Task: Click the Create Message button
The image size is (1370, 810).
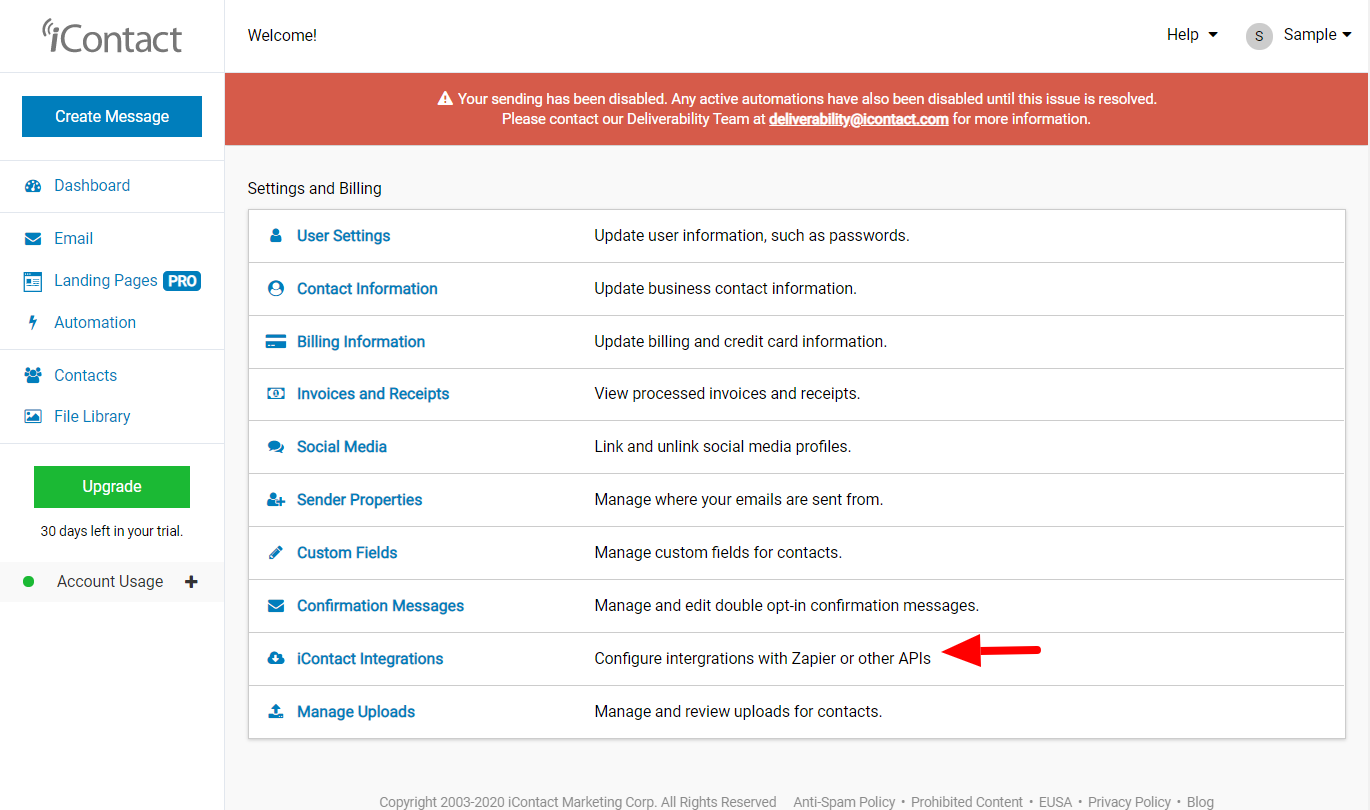Action: coord(112,117)
